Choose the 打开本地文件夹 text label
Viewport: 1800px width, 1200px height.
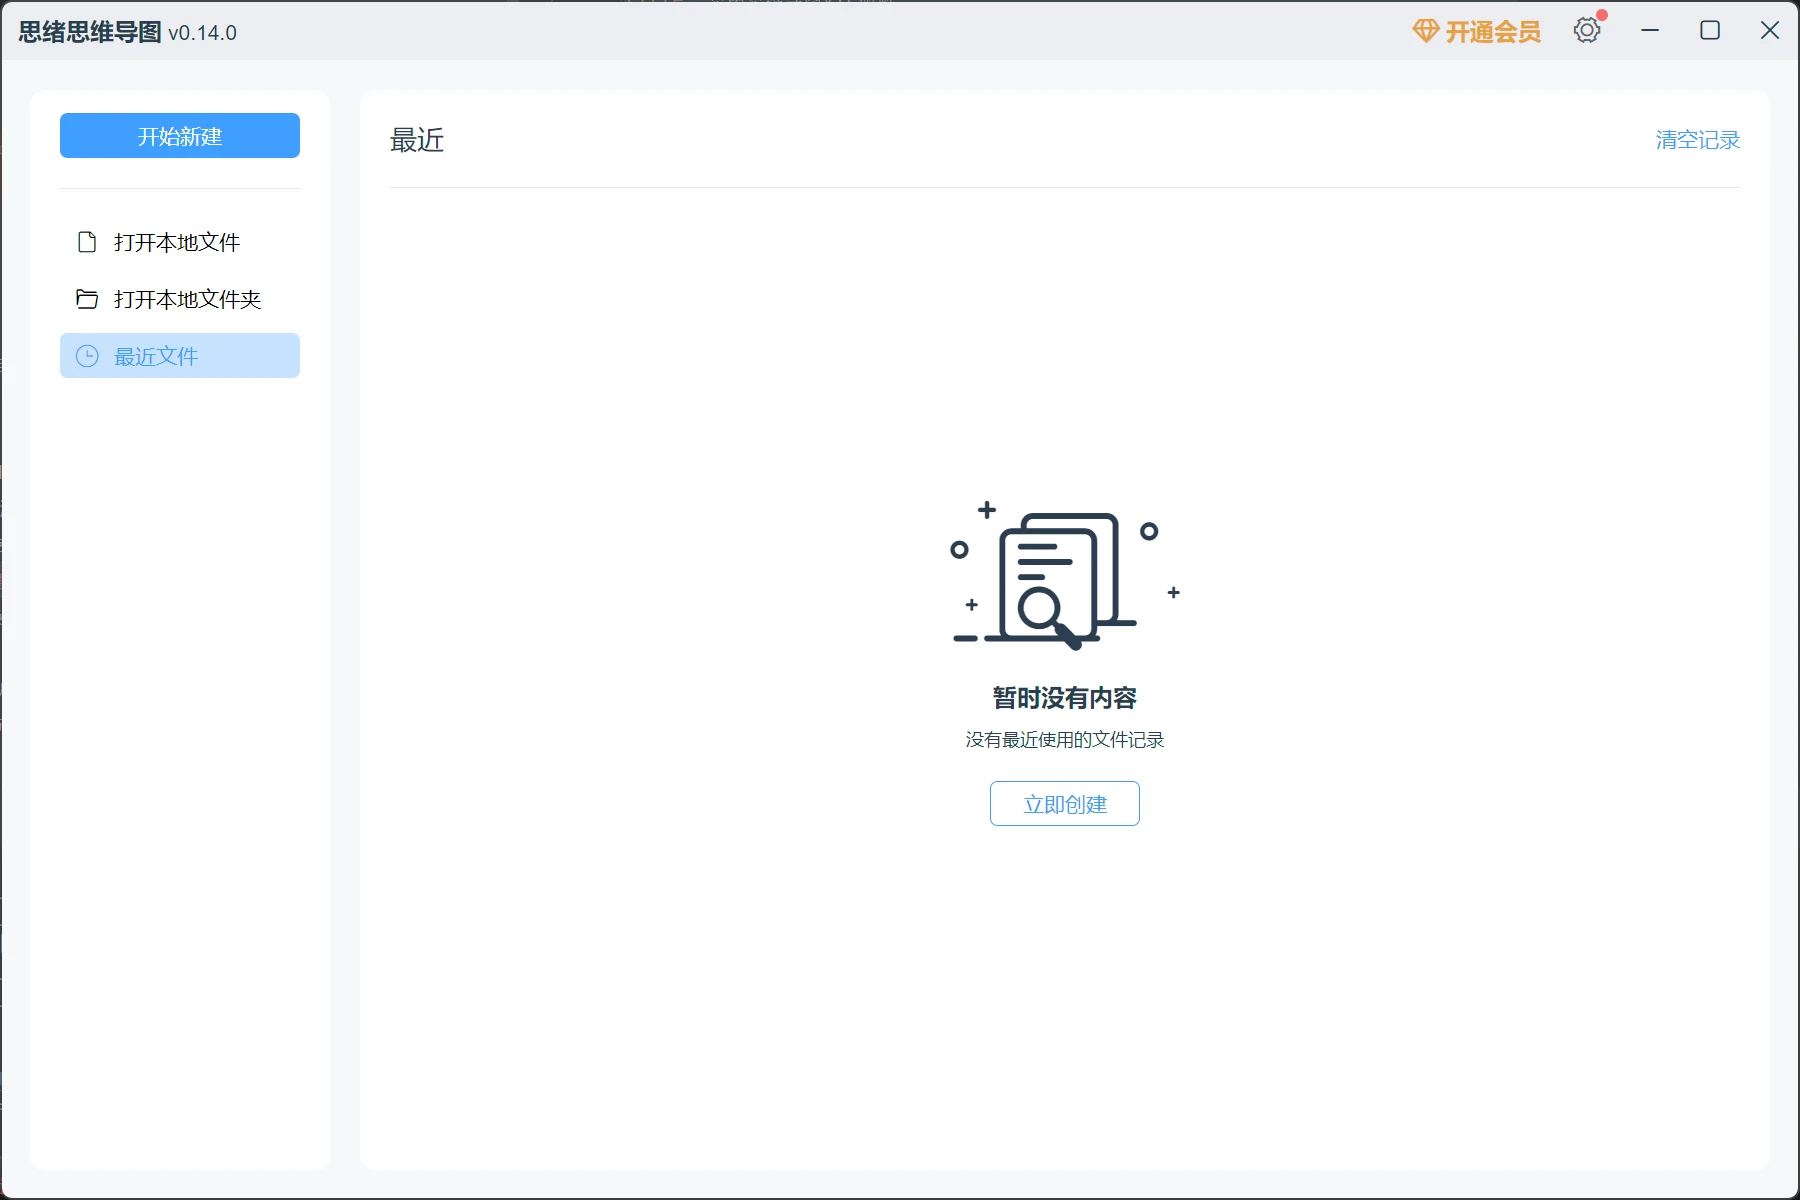187,299
